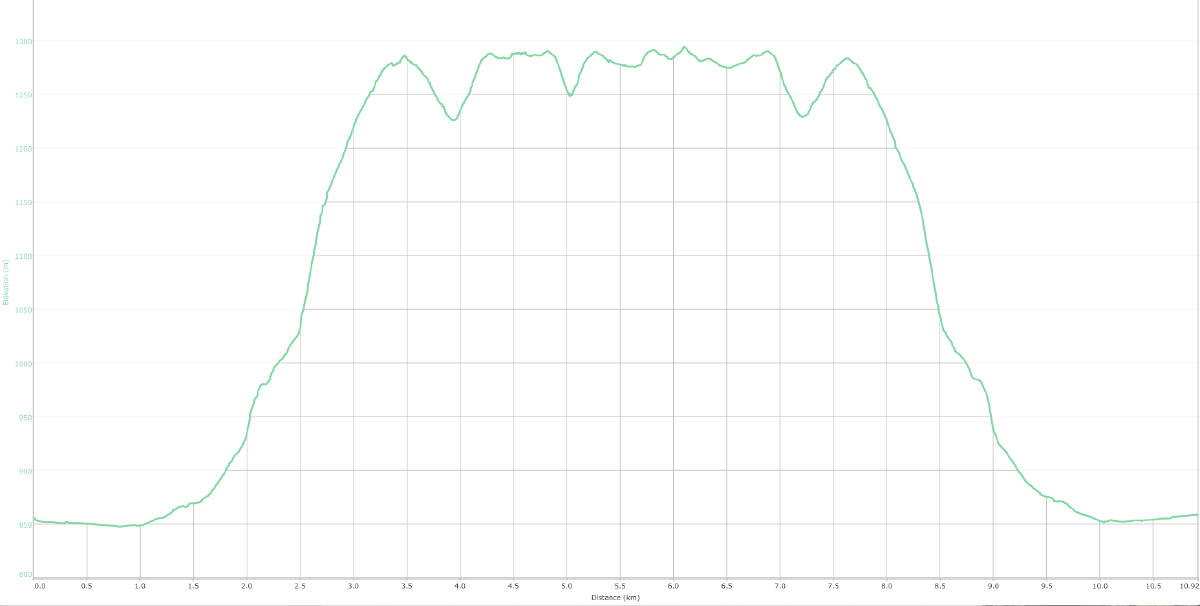
Task: Click the "Elevation (m)" axis title
Action: 6,281
